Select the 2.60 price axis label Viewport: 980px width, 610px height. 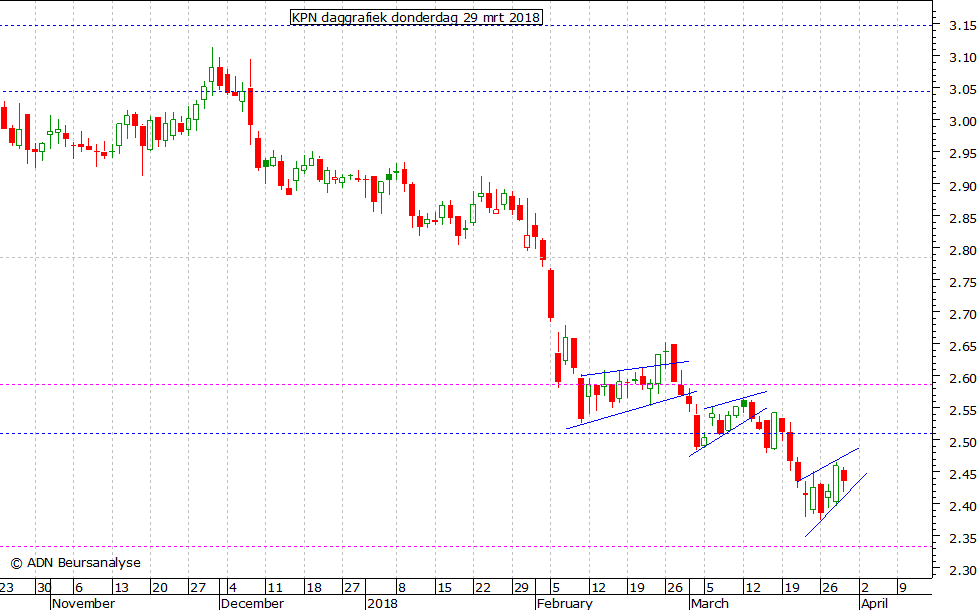[x=962, y=379]
